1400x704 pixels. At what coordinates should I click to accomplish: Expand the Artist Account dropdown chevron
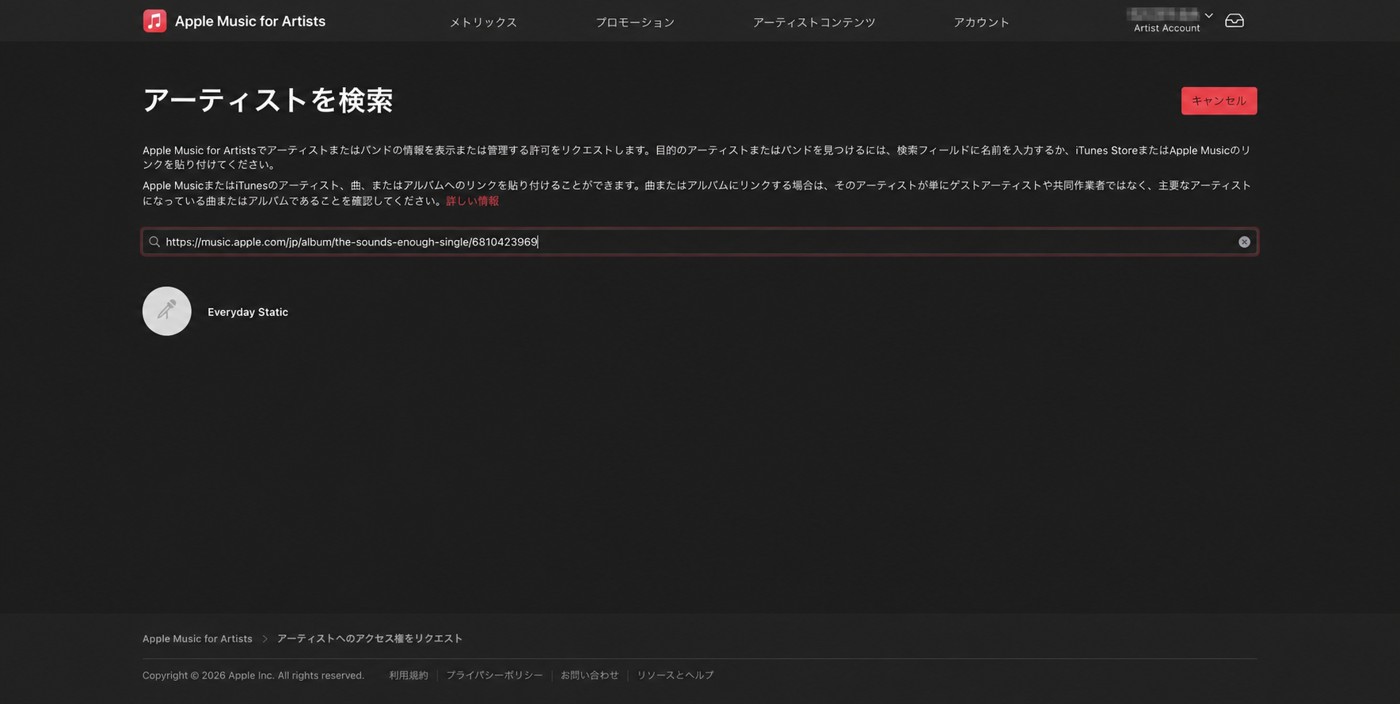(x=1209, y=15)
